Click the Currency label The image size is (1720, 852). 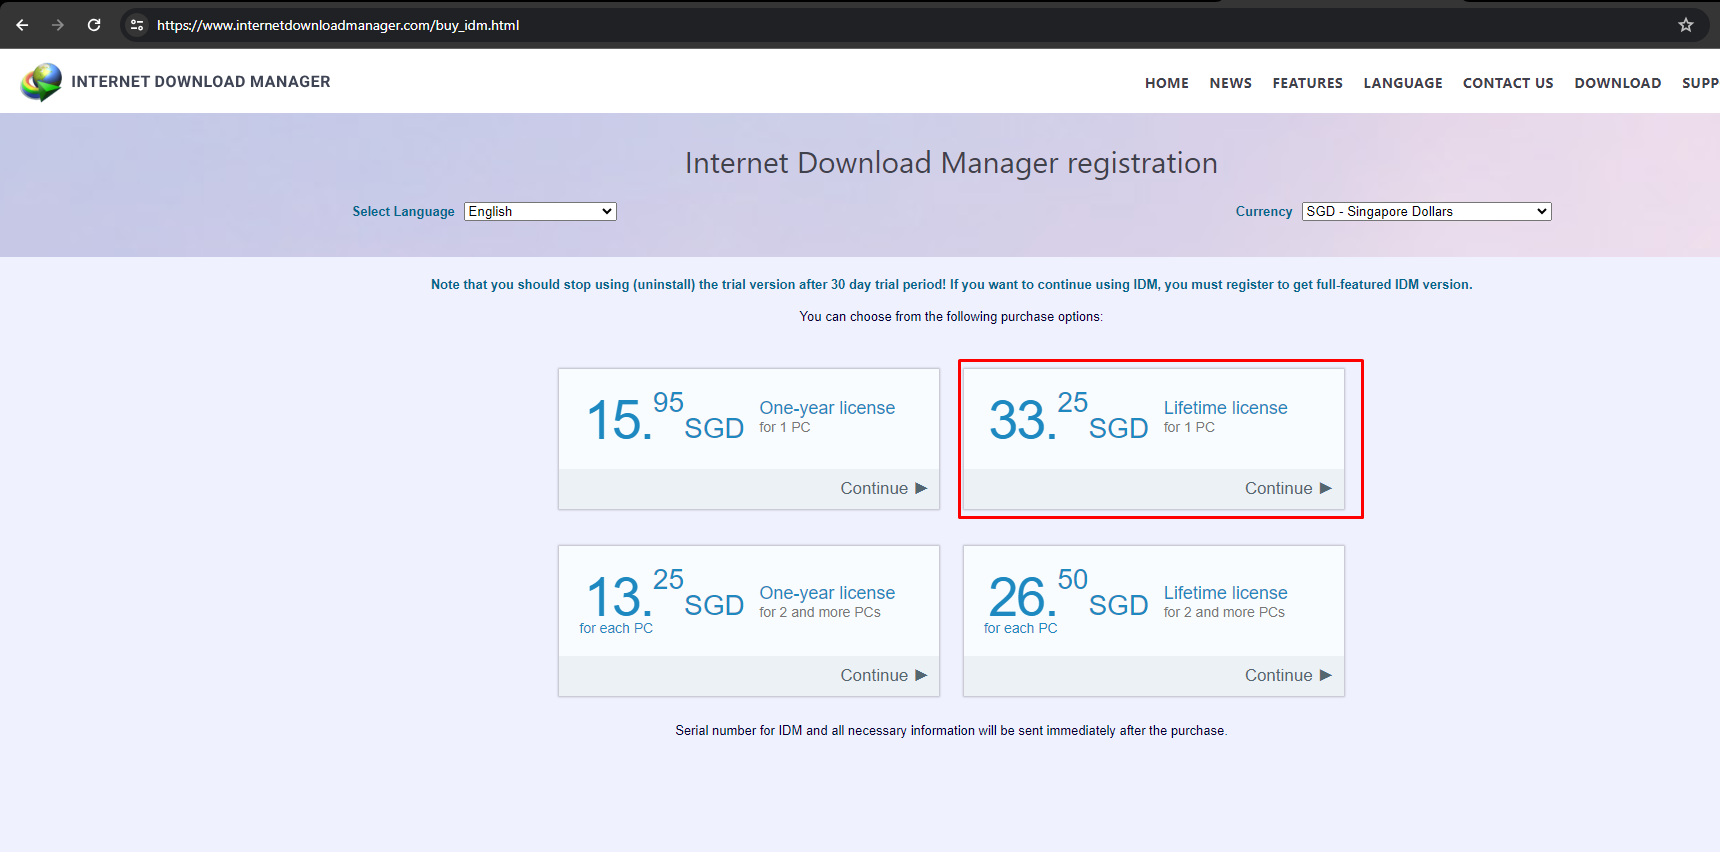point(1264,212)
